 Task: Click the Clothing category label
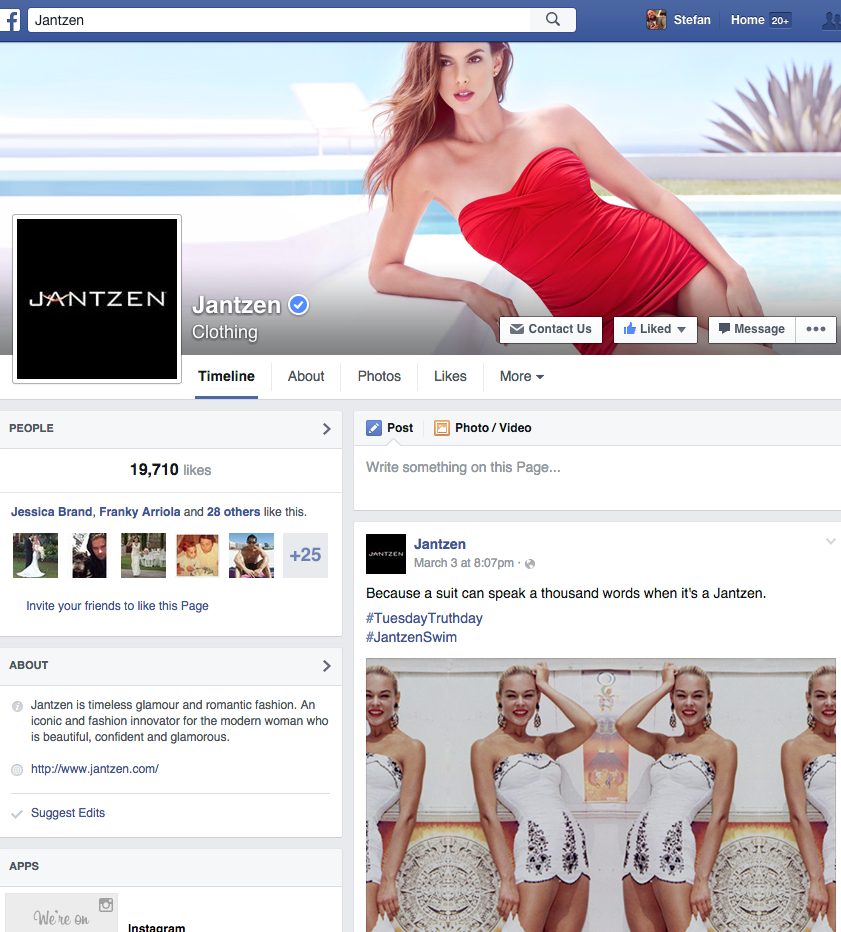click(225, 332)
